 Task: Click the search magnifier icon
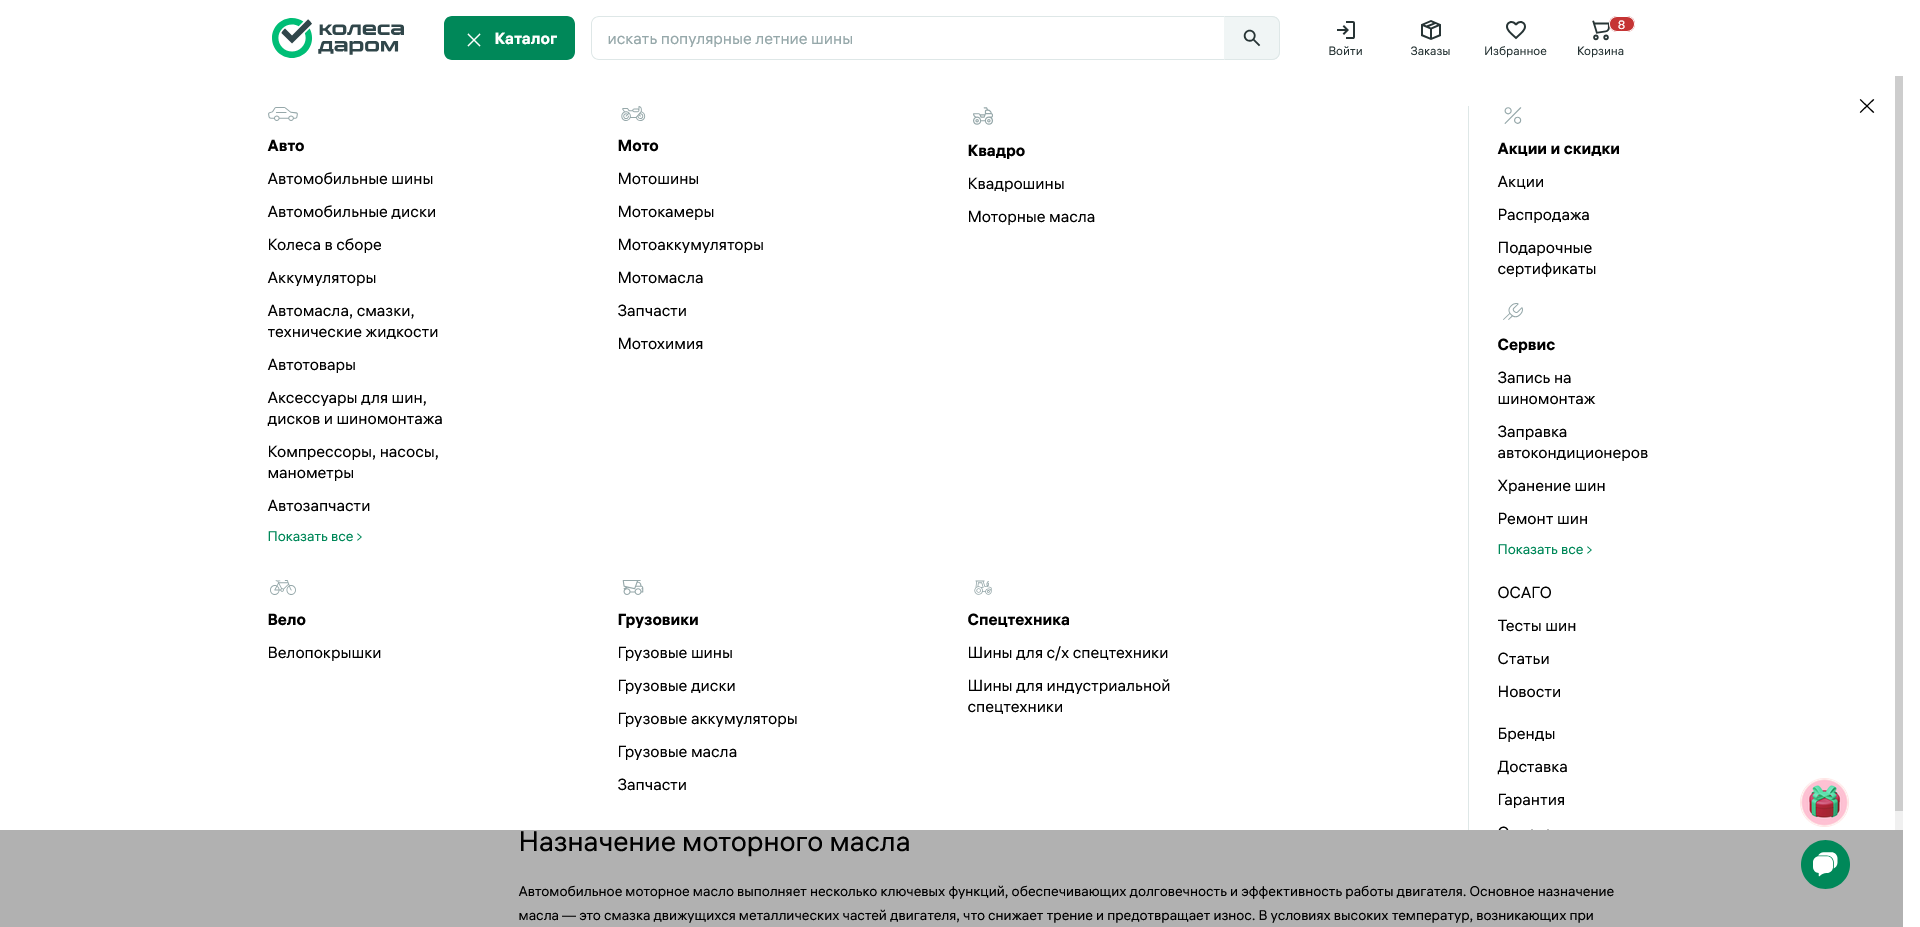click(x=1252, y=38)
